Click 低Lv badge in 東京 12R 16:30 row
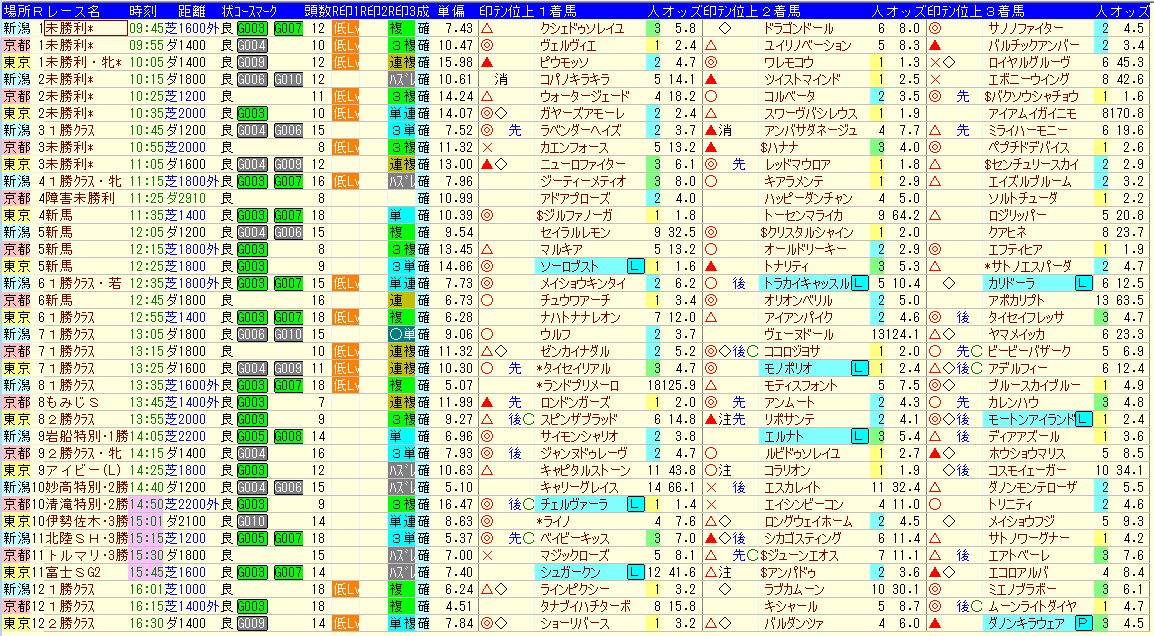1154x636 pixels. 345,623
